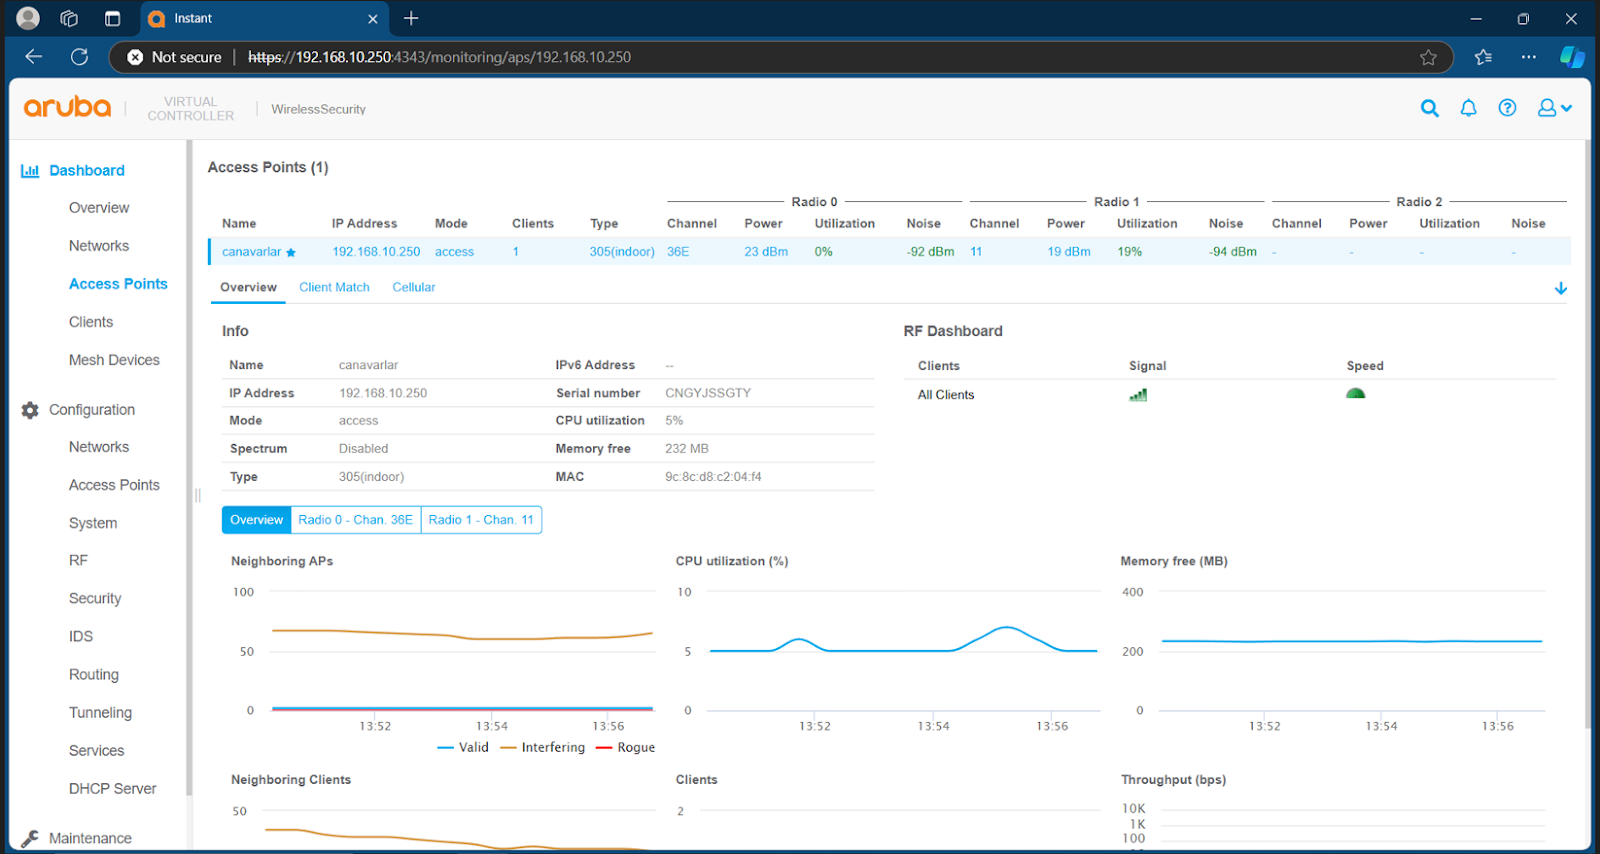1600x854 pixels.
Task: Open RF configuration
Action: pos(78,560)
